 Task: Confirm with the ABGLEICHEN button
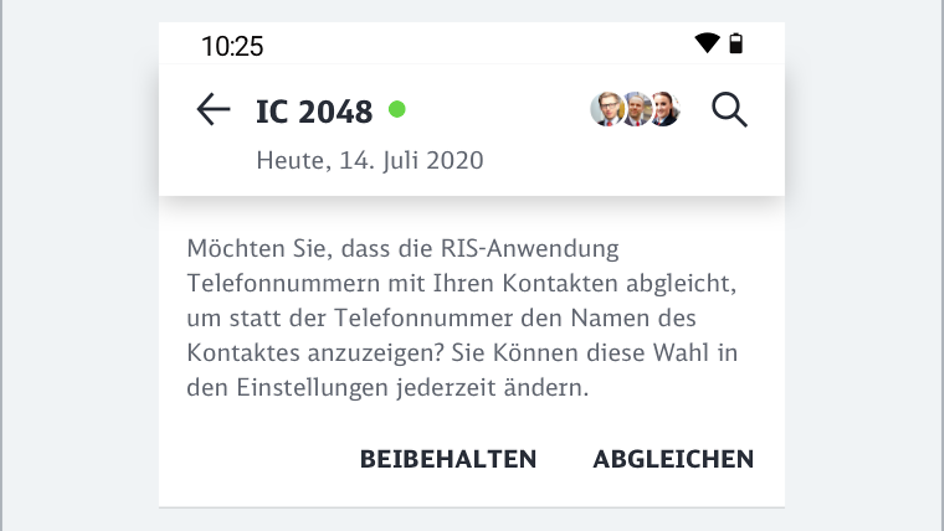point(673,459)
